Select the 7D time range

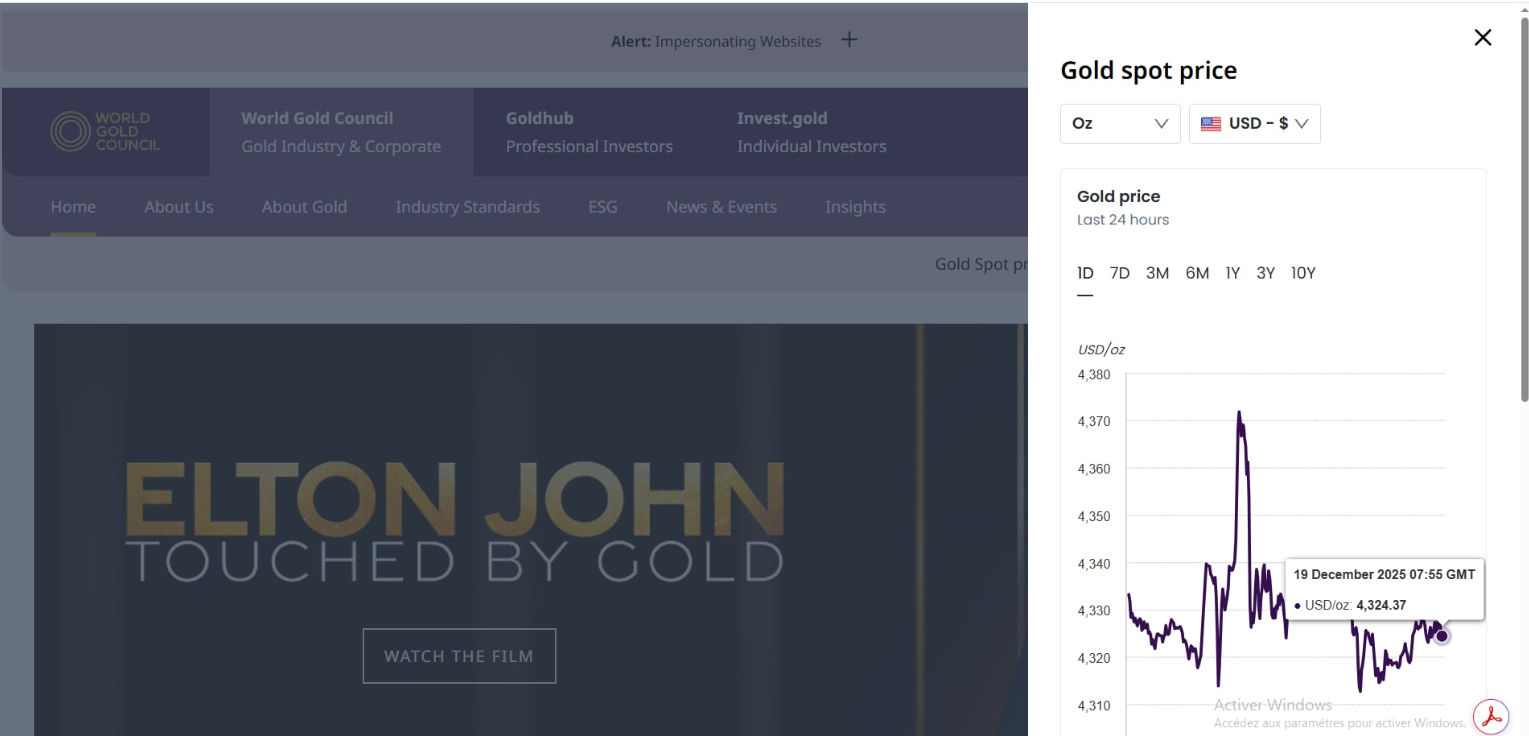[x=1119, y=273]
